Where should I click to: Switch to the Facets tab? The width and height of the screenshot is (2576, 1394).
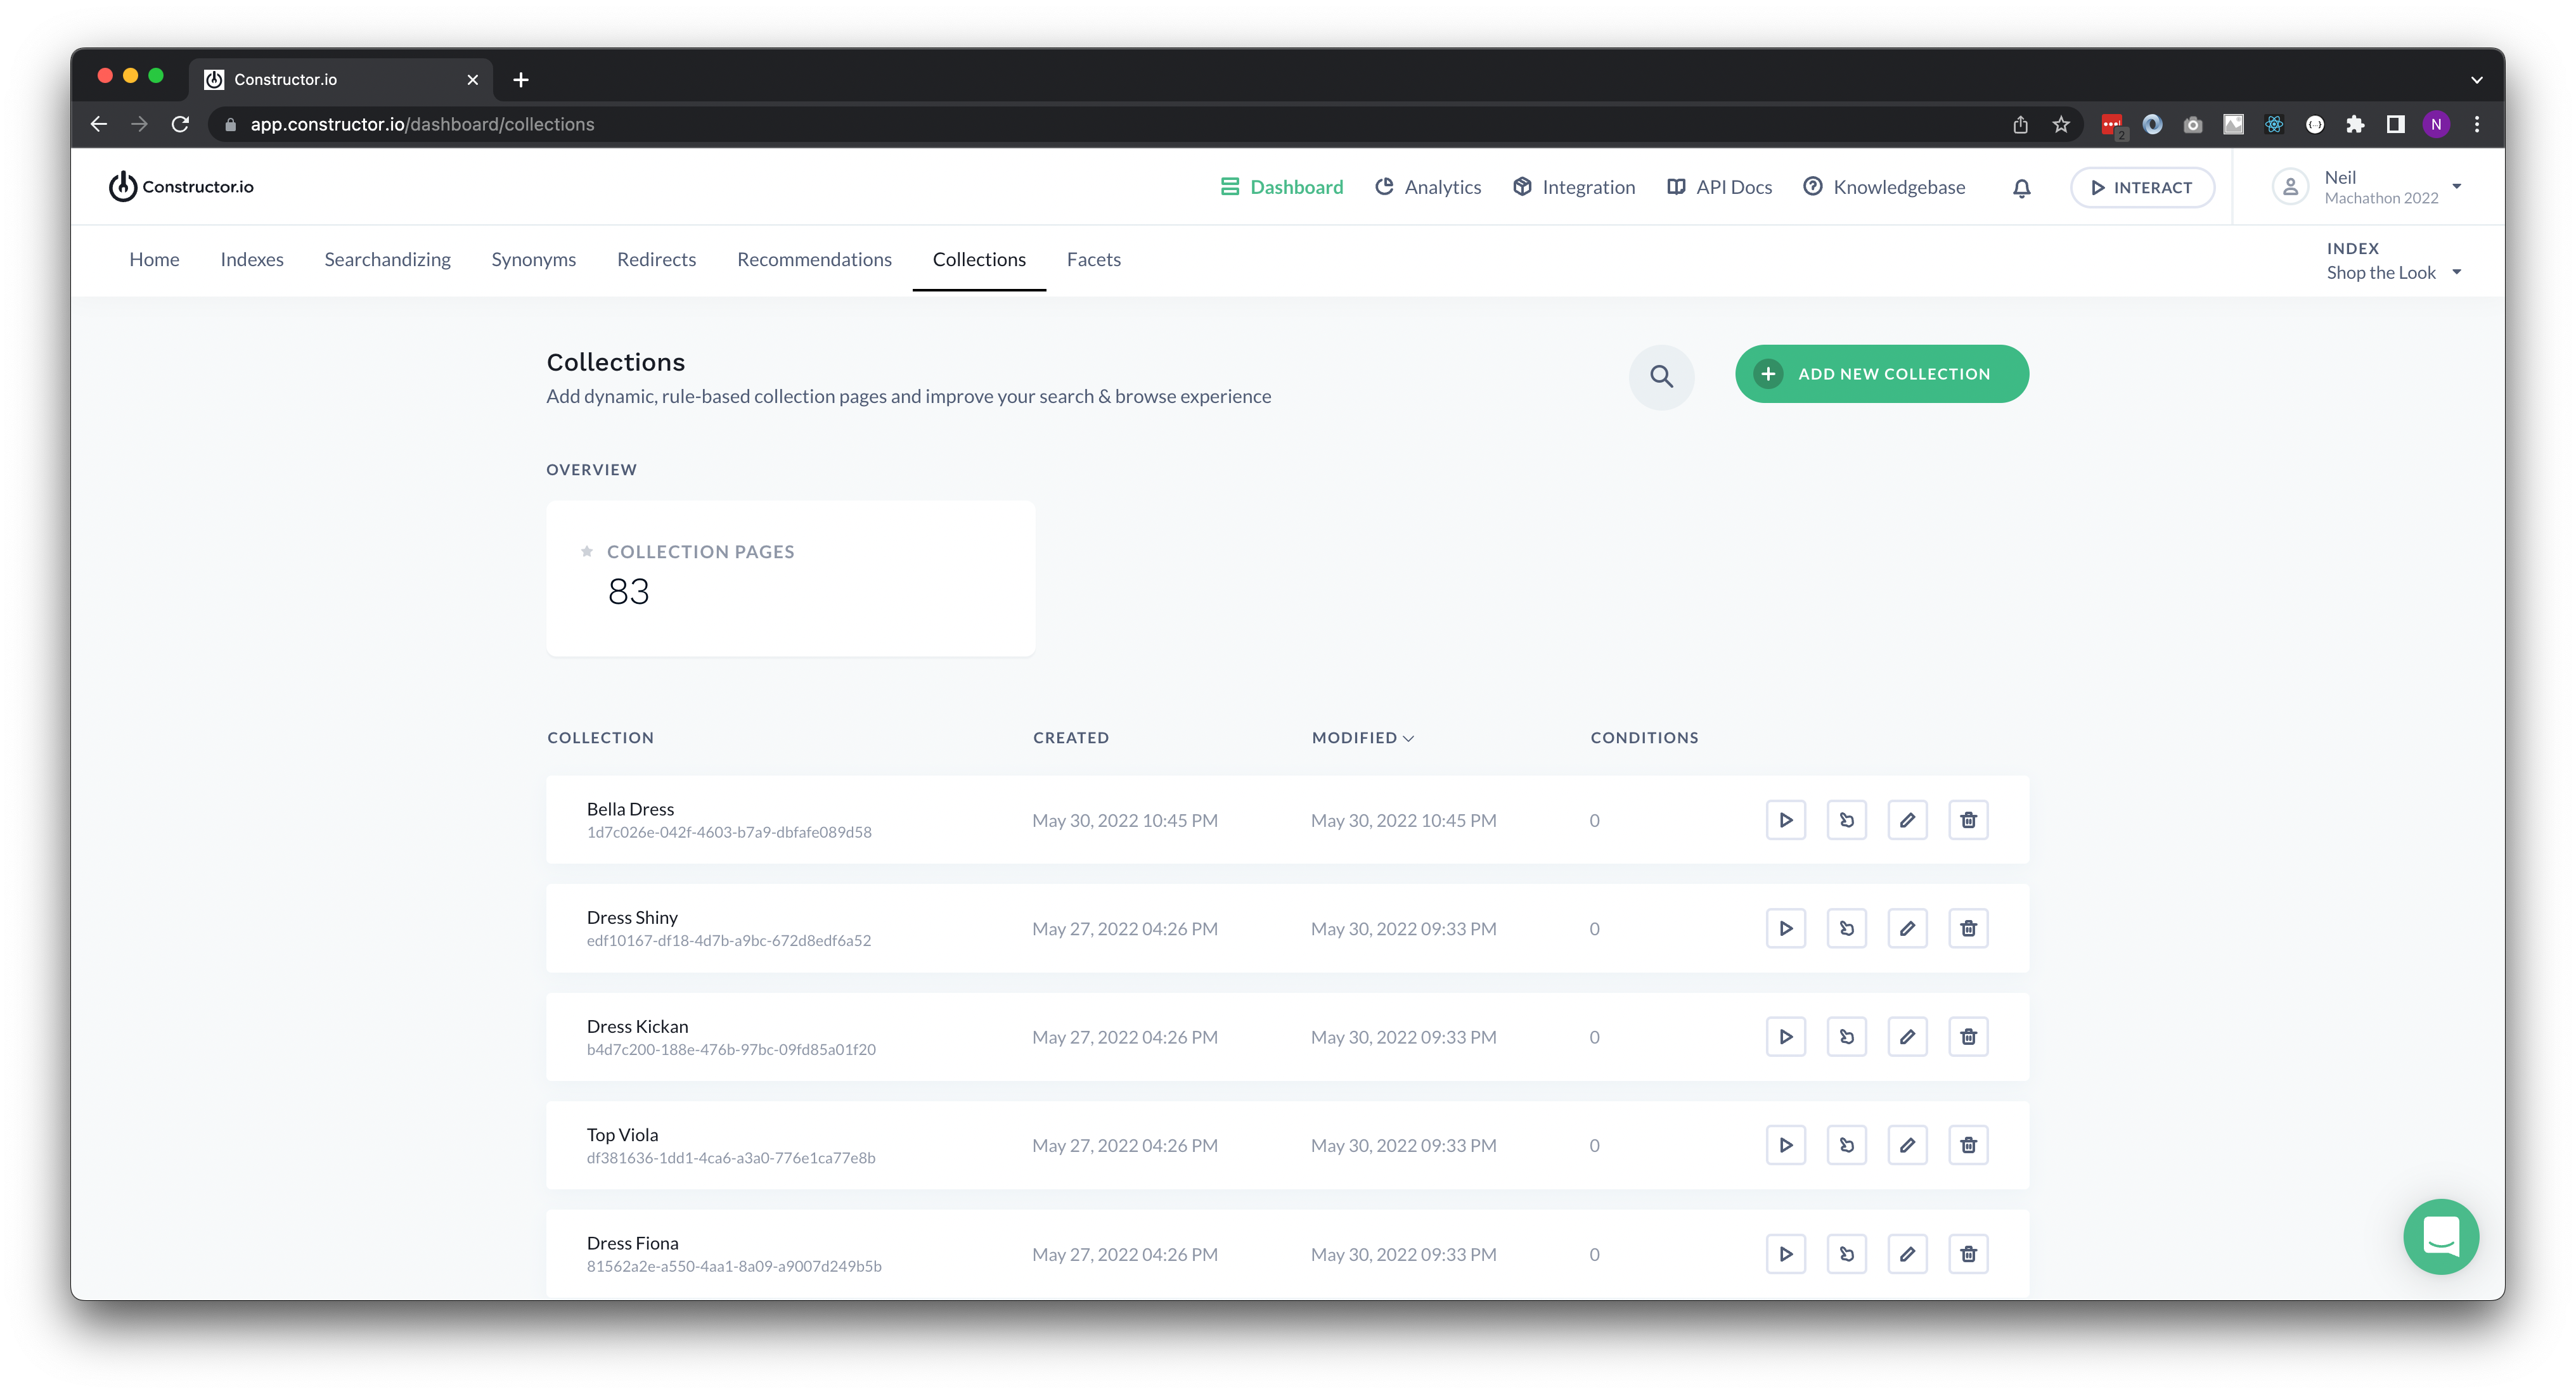click(x=1093, y=259)
